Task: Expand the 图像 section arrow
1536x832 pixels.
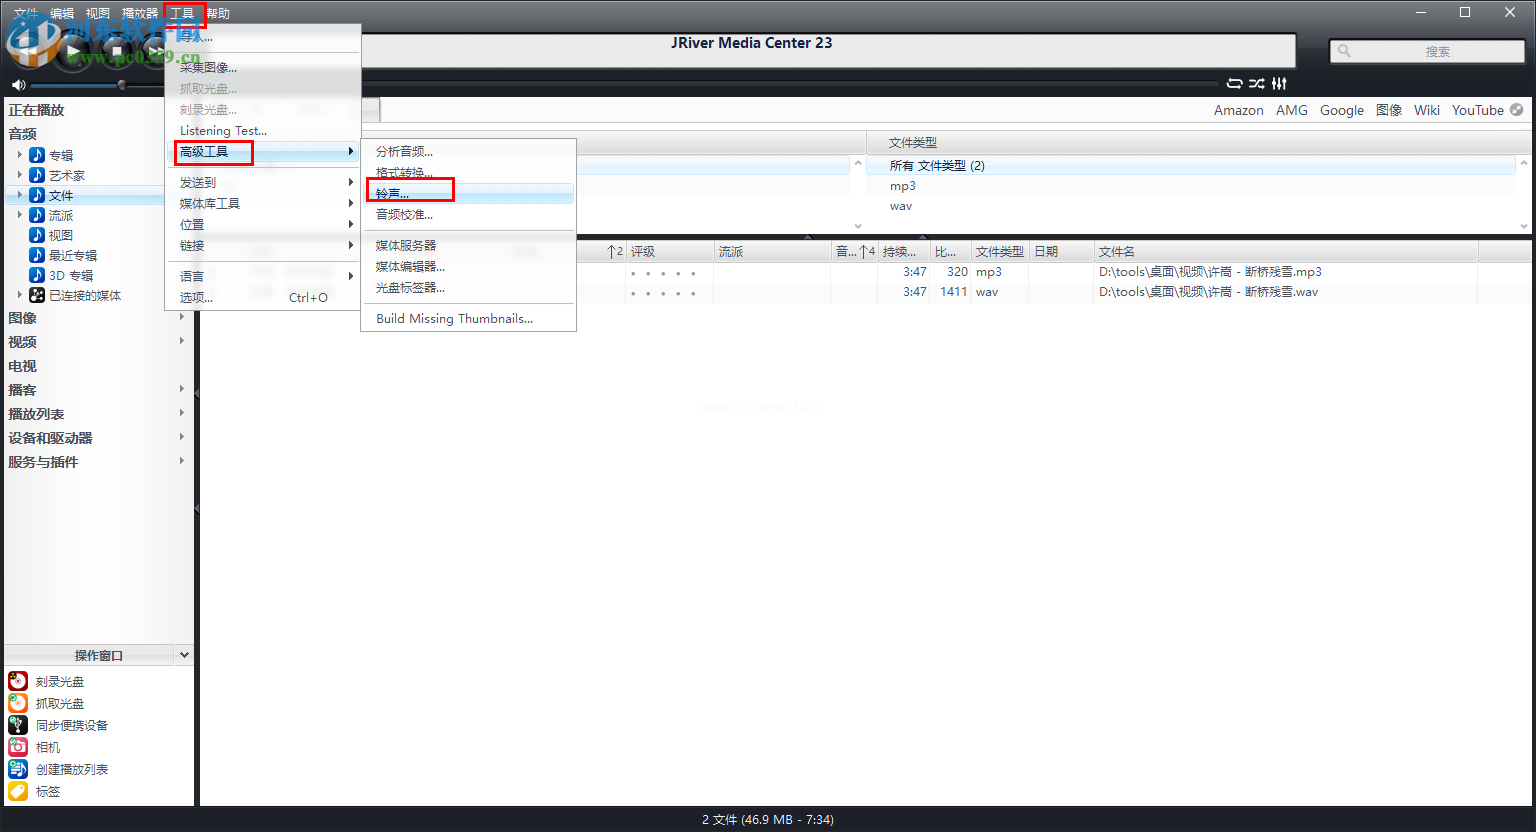Action: (181, 317)
